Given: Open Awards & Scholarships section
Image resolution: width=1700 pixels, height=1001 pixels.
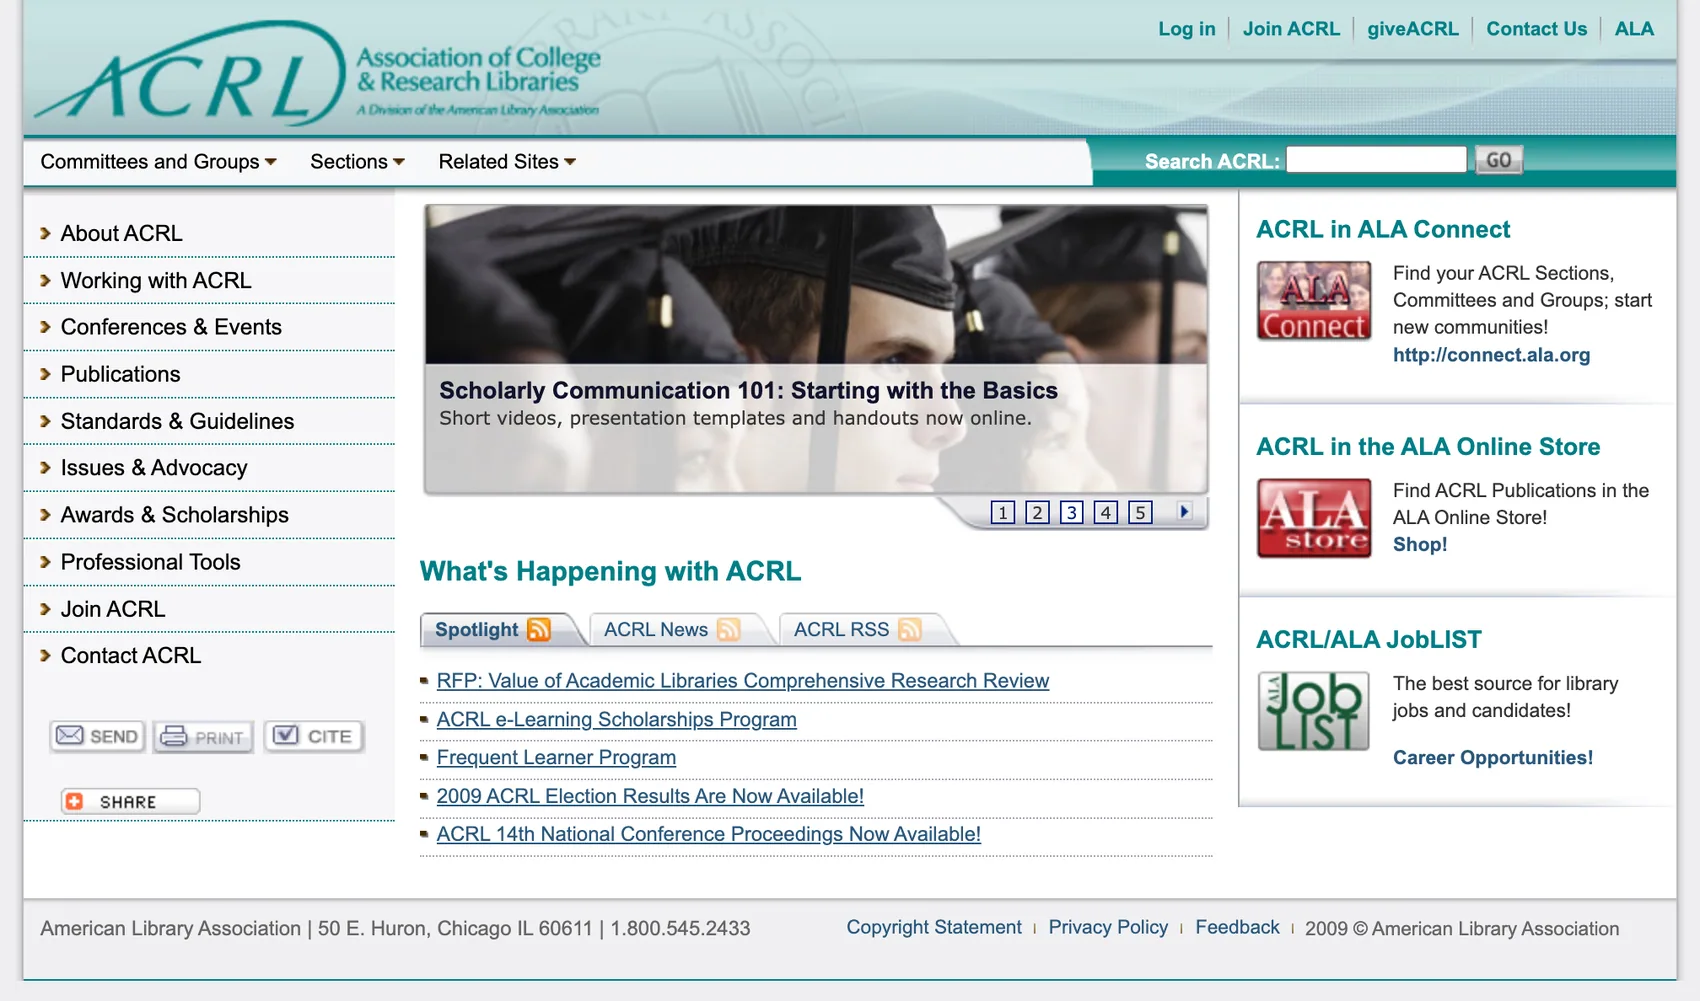Looking at the screenshot, I should point(175,515).
